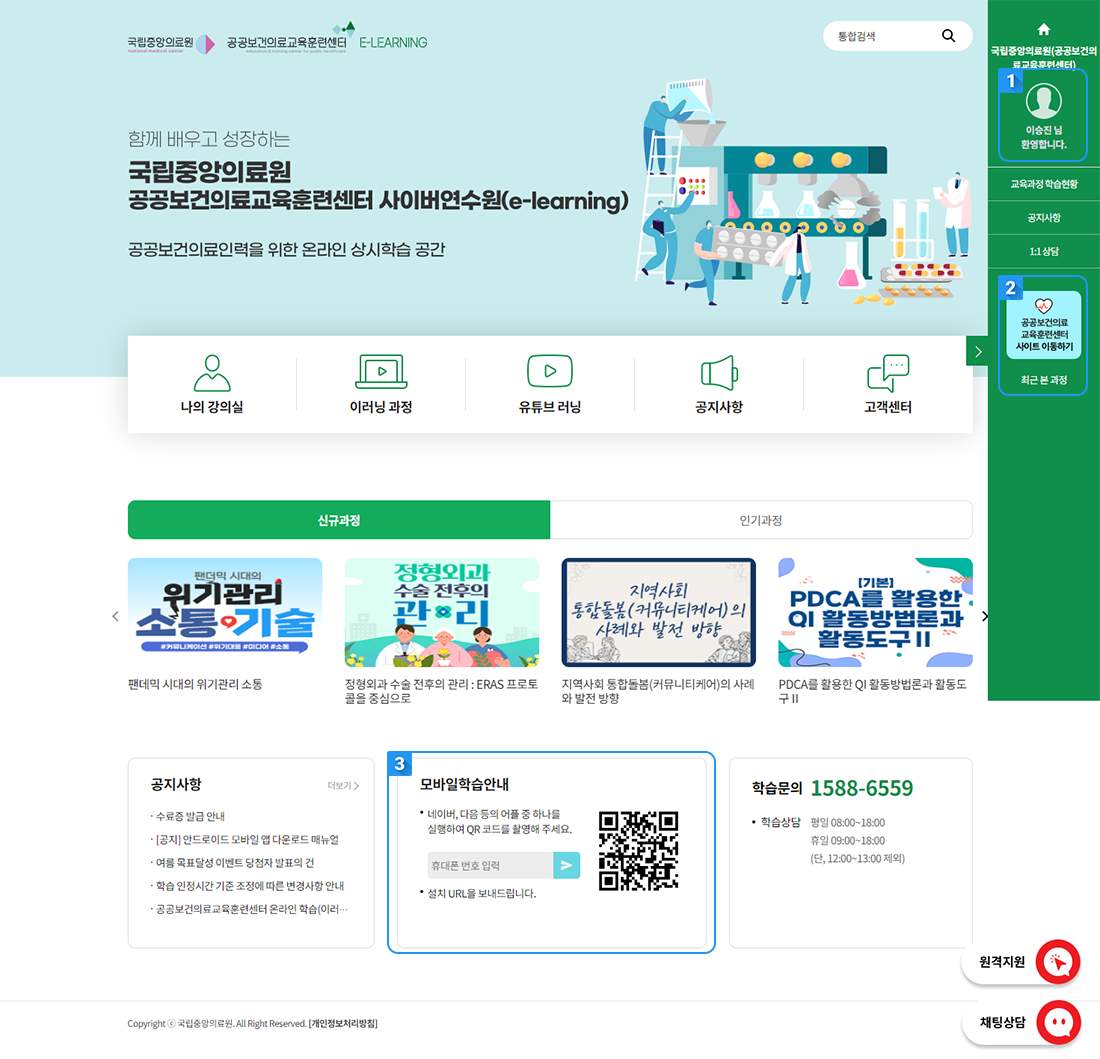
Task: Open 유튜브 러닝 play icon
Action: (x=549, y=372)
